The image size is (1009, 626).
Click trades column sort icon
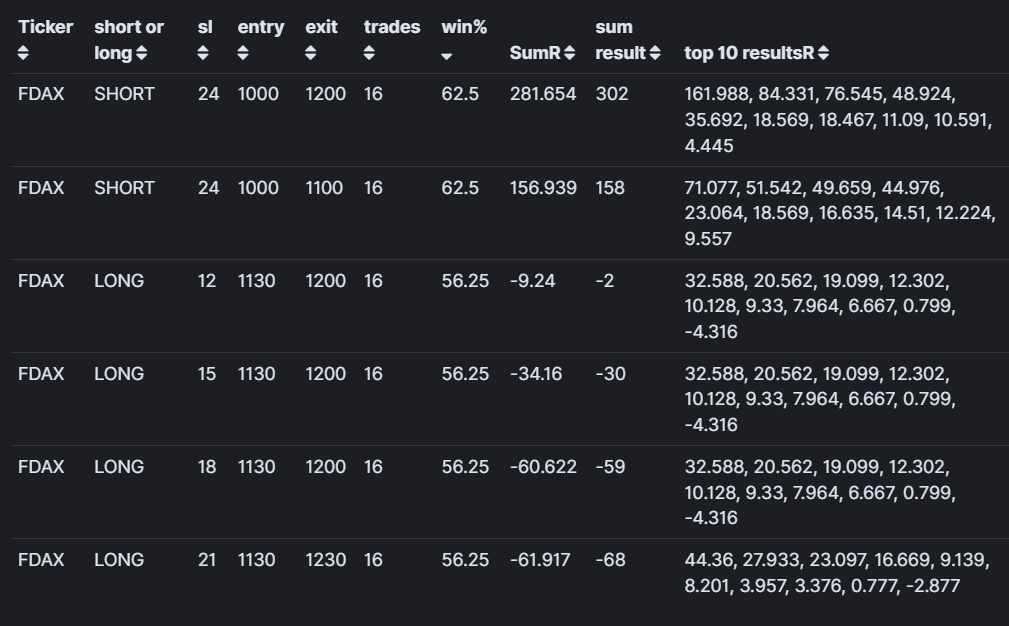click(369, 53)
